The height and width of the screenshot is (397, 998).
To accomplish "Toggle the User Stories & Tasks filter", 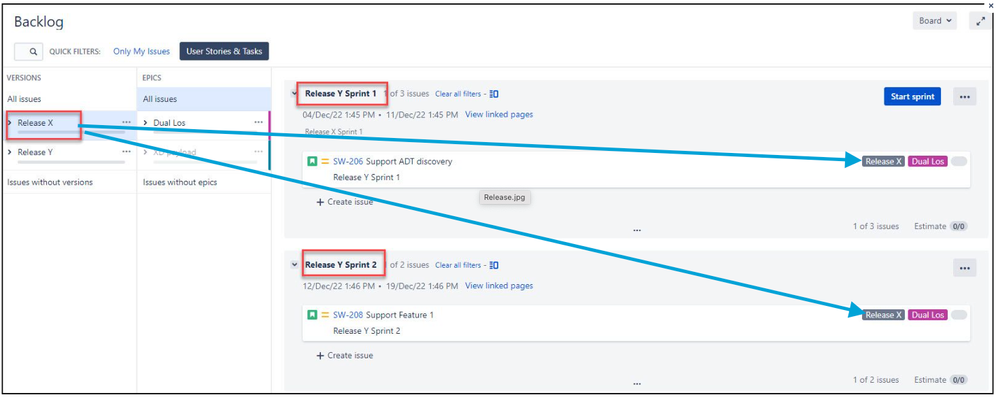I will coord(224,52).
